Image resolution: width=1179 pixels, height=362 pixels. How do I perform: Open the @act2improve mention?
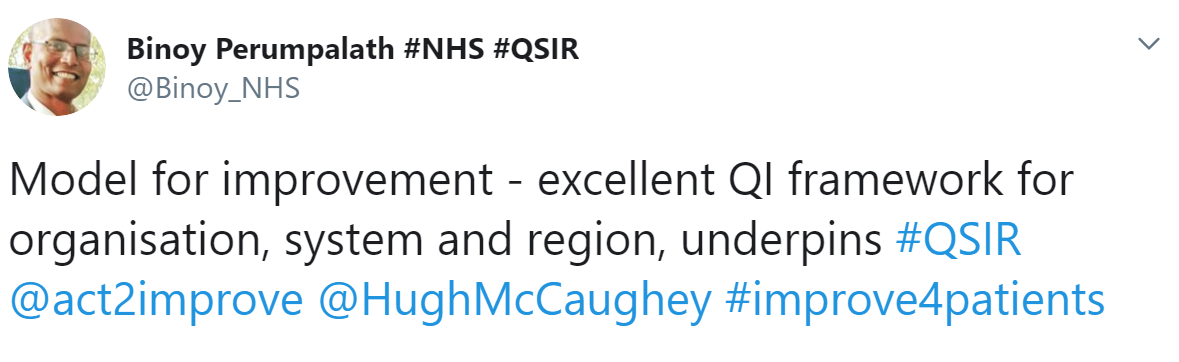pyautogui.click(x=156, y=301)
